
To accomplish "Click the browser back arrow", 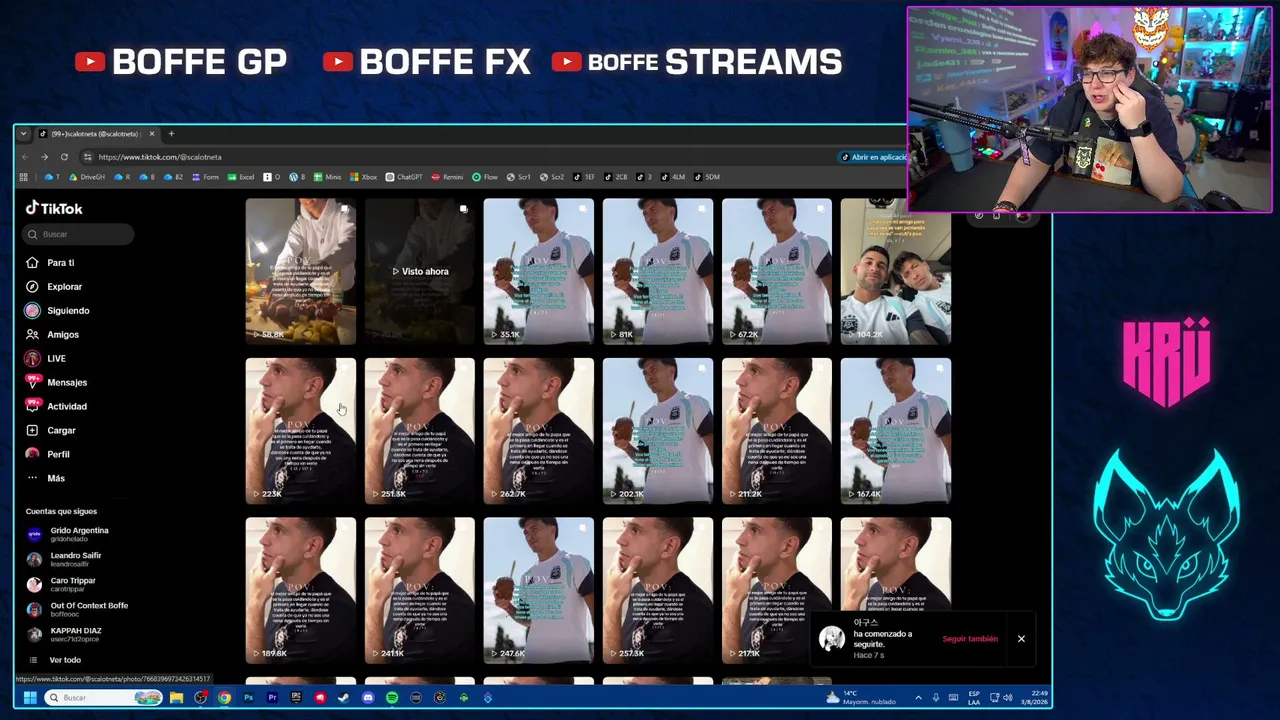I will 25,157.
